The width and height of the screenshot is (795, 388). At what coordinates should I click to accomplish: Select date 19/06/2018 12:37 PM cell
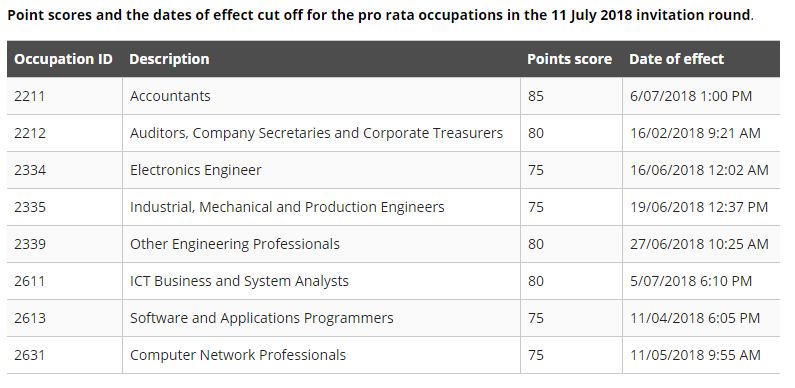pyautogui.click(x=699, y=207)
